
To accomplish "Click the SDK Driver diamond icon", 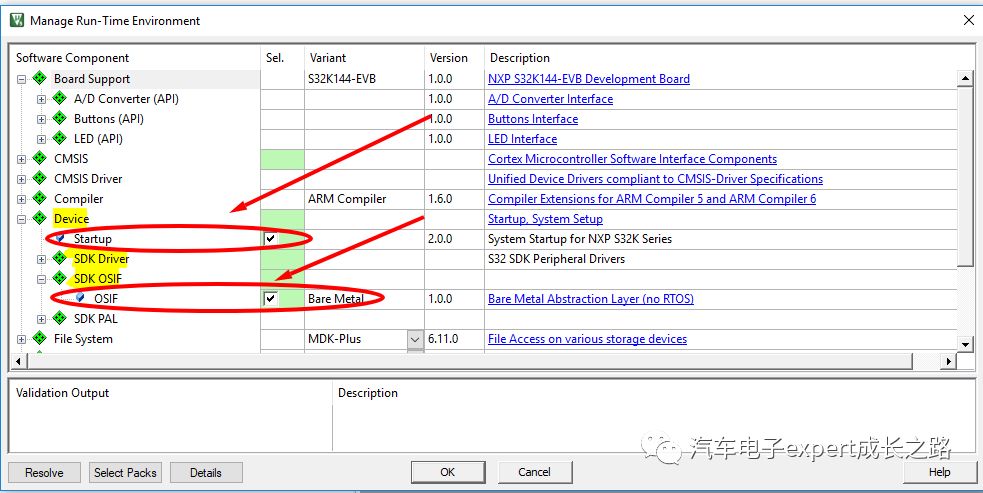I will (x=60, y=258).
